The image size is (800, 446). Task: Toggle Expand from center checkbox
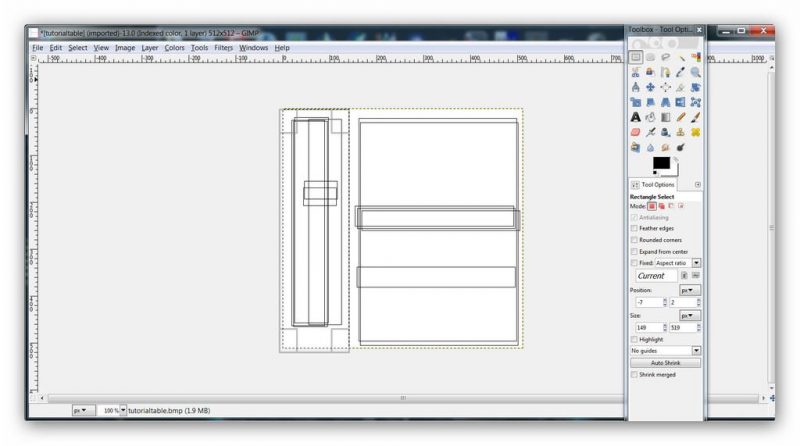[634, 252]
